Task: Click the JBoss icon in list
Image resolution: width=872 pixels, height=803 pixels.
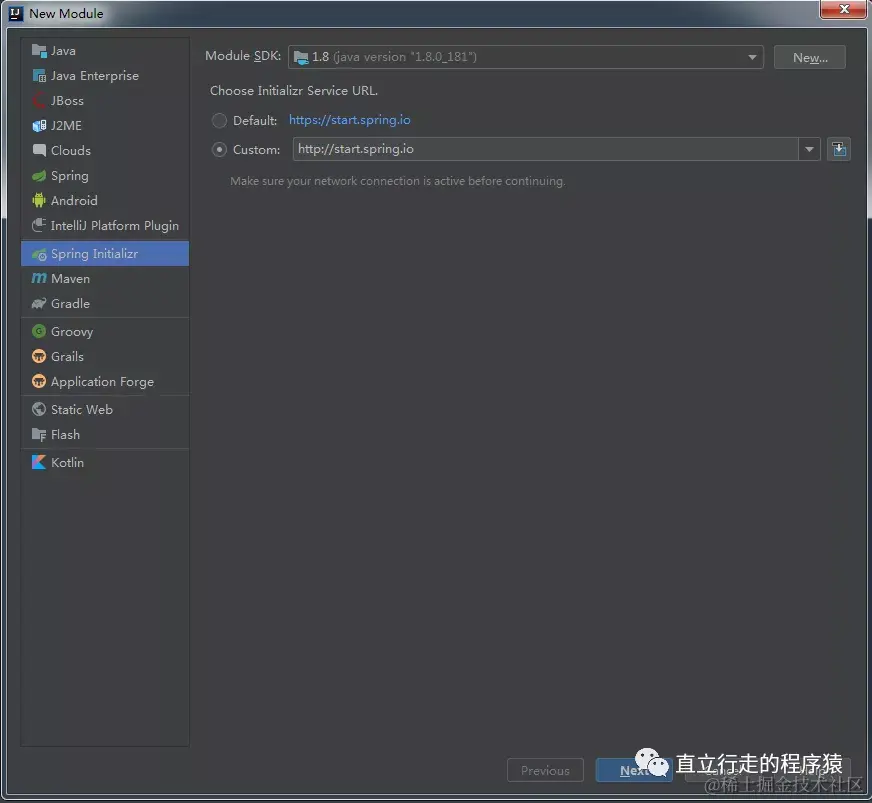Action: (x=39, y=101)
